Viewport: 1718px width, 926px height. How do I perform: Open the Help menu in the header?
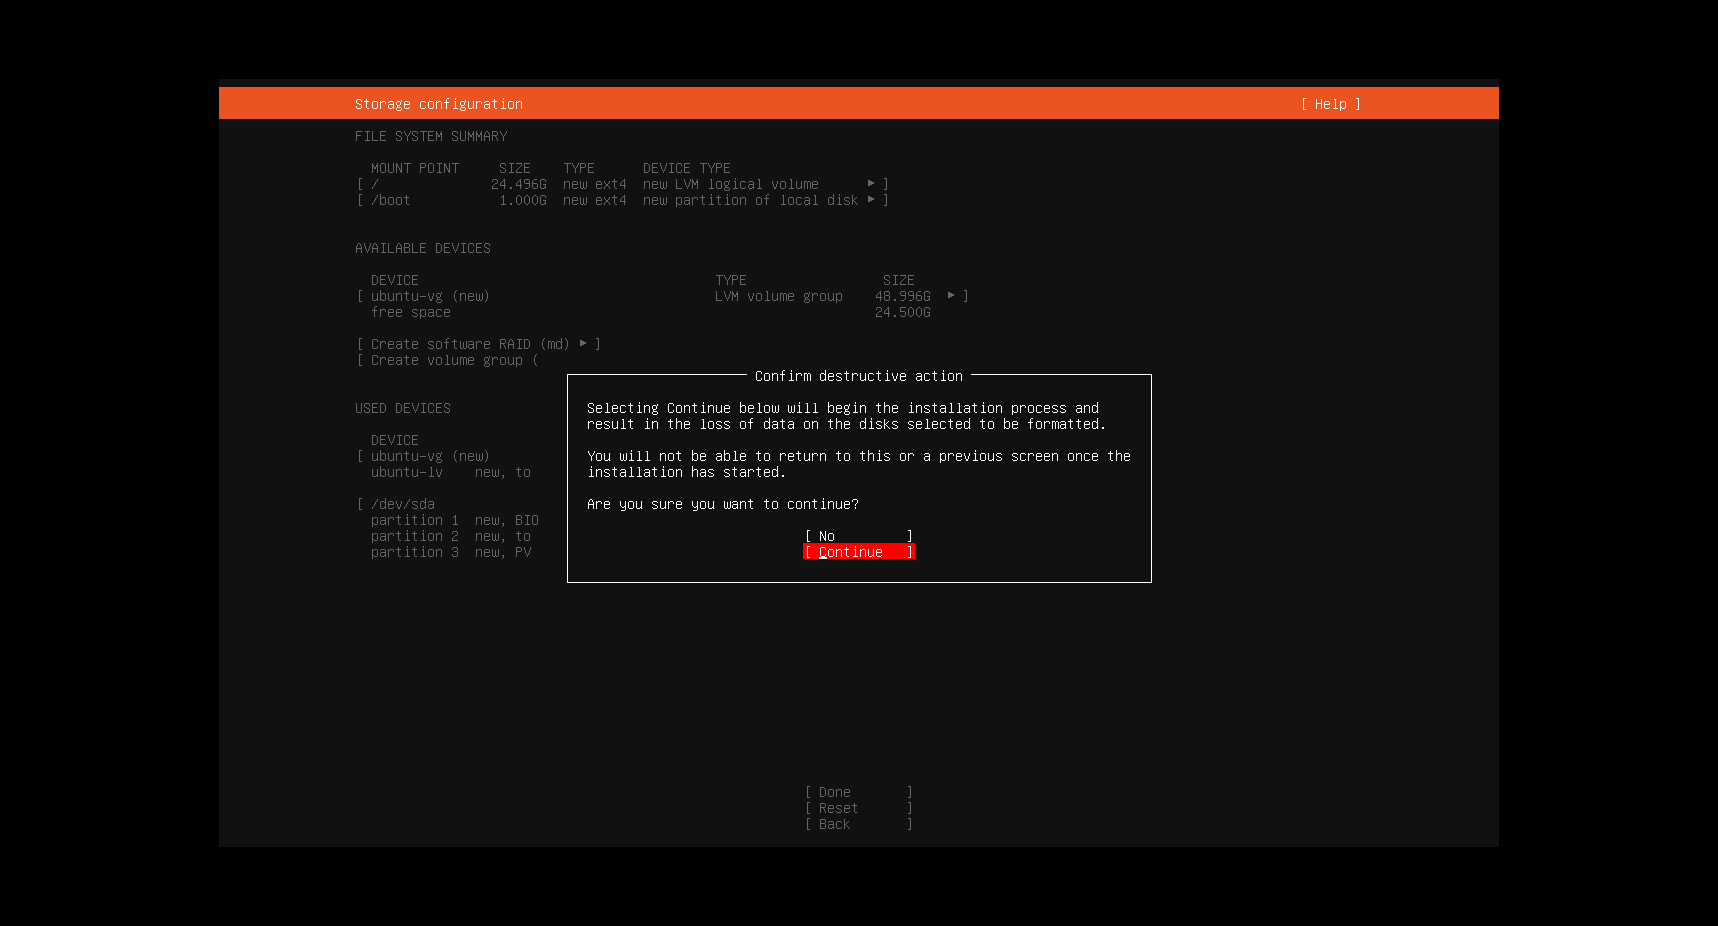click(1330, 104)
